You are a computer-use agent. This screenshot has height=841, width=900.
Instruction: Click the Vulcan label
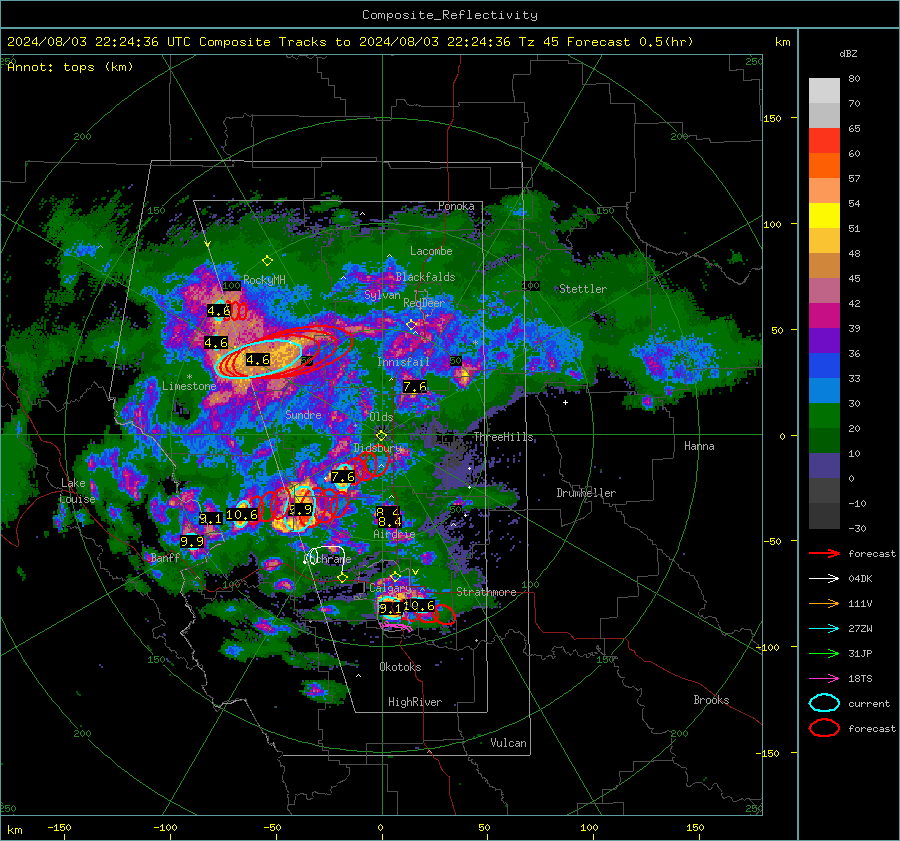pyautogui.click(x=509, y=743)
